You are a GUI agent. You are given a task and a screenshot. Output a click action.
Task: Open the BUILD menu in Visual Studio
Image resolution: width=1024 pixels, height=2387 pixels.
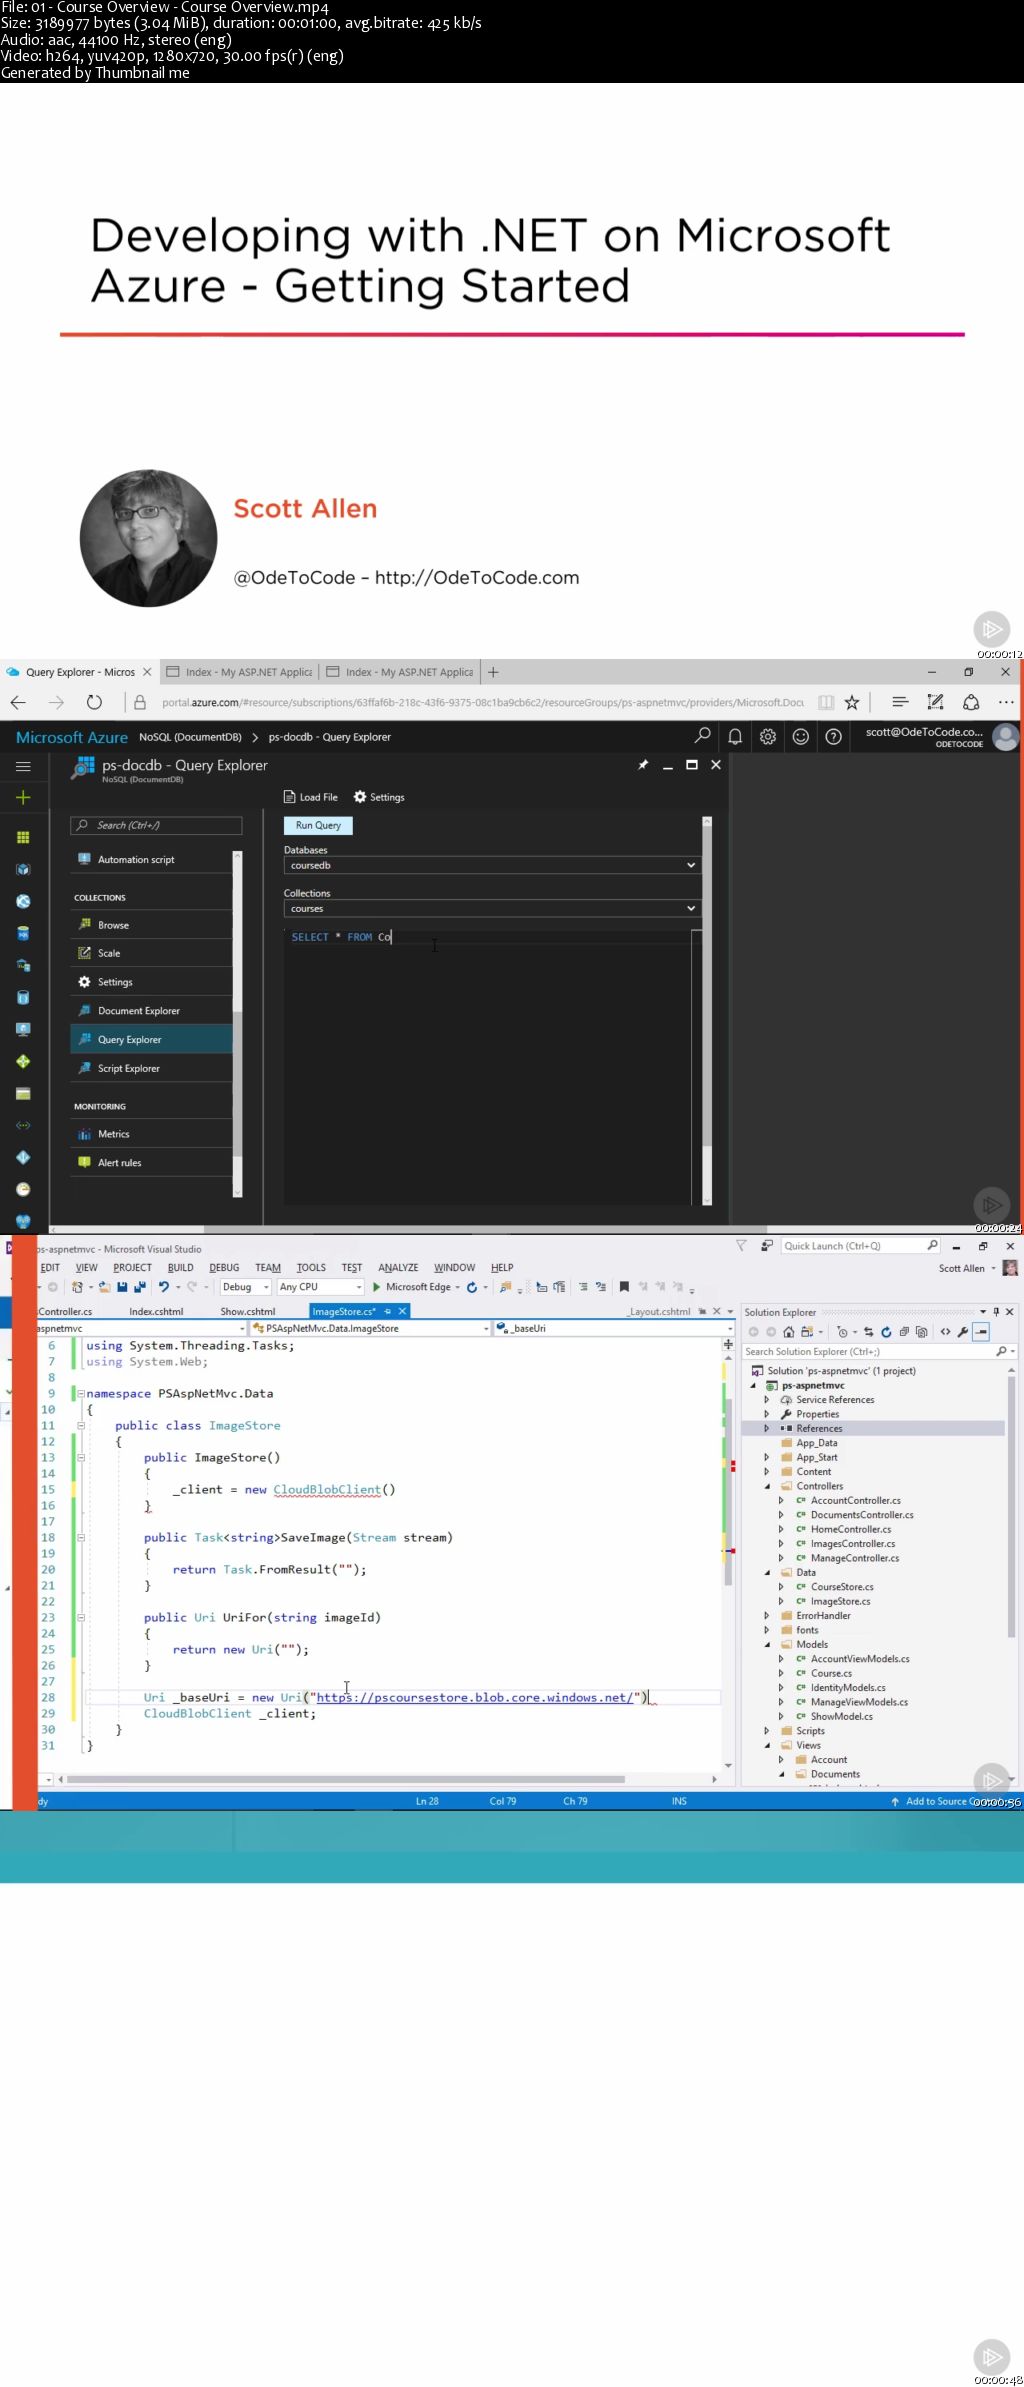point(180,1267)
